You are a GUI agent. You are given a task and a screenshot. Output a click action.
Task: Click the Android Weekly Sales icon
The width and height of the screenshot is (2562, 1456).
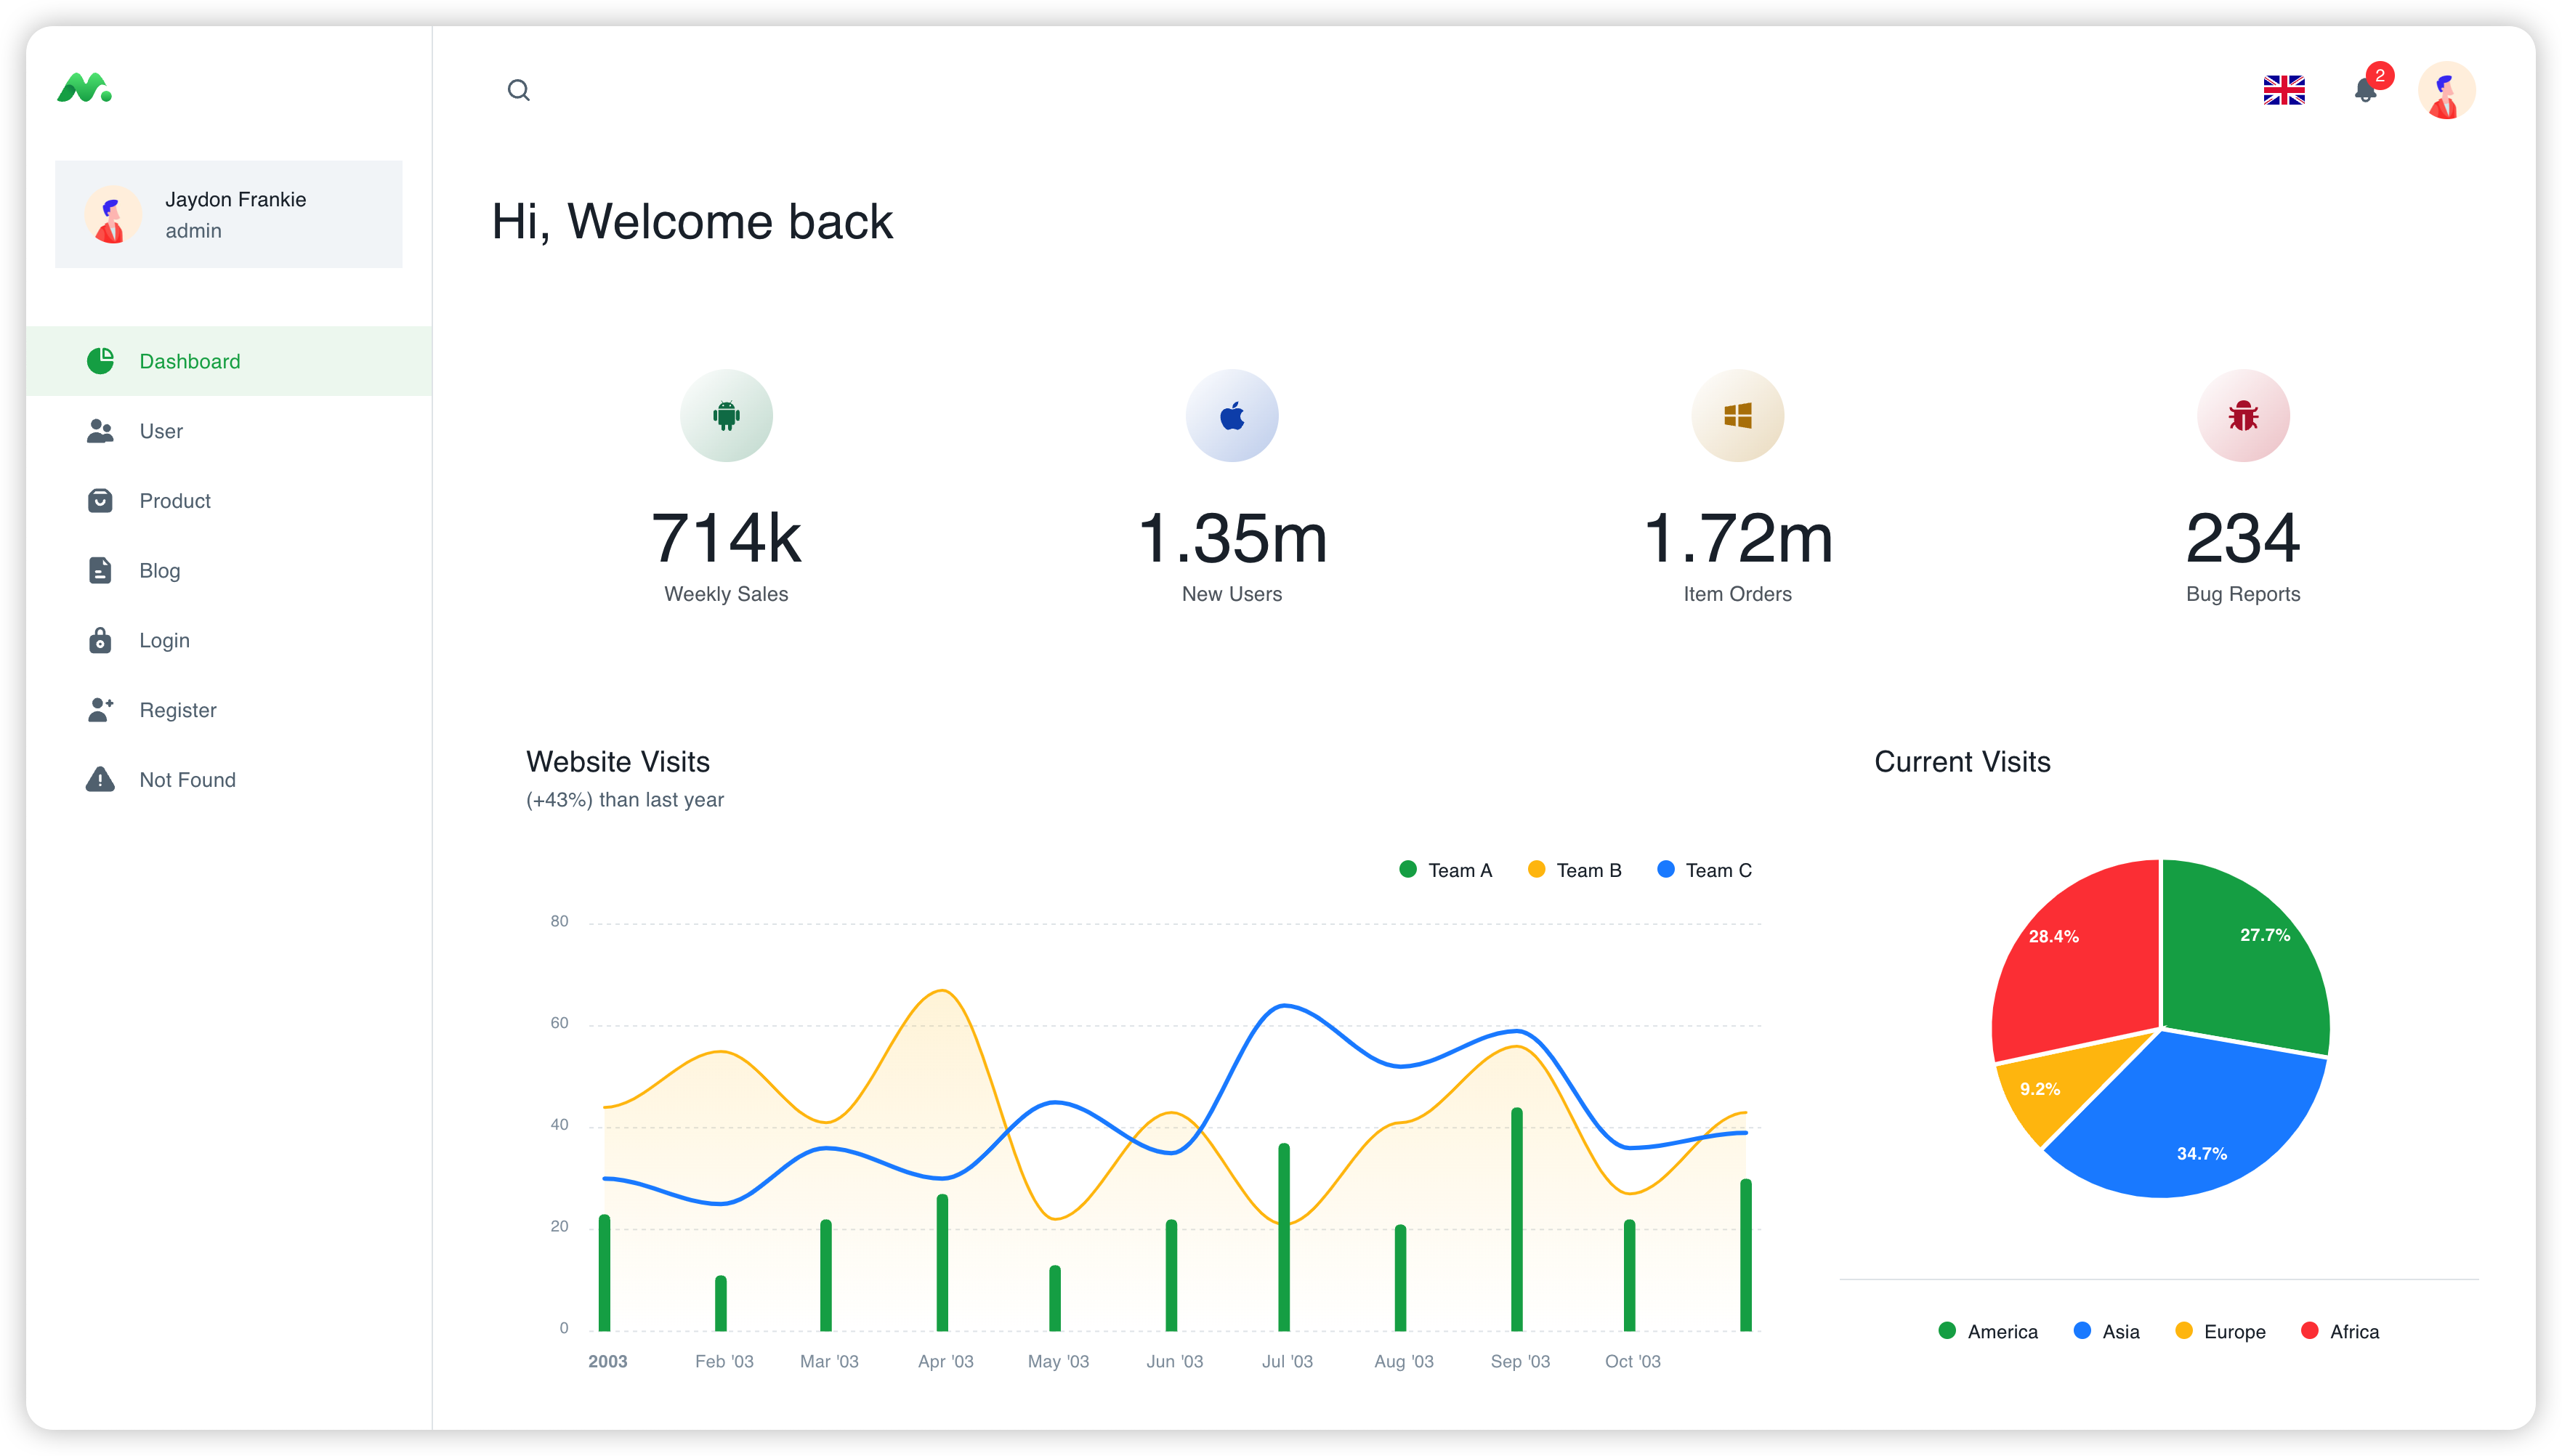coord(726,415)
